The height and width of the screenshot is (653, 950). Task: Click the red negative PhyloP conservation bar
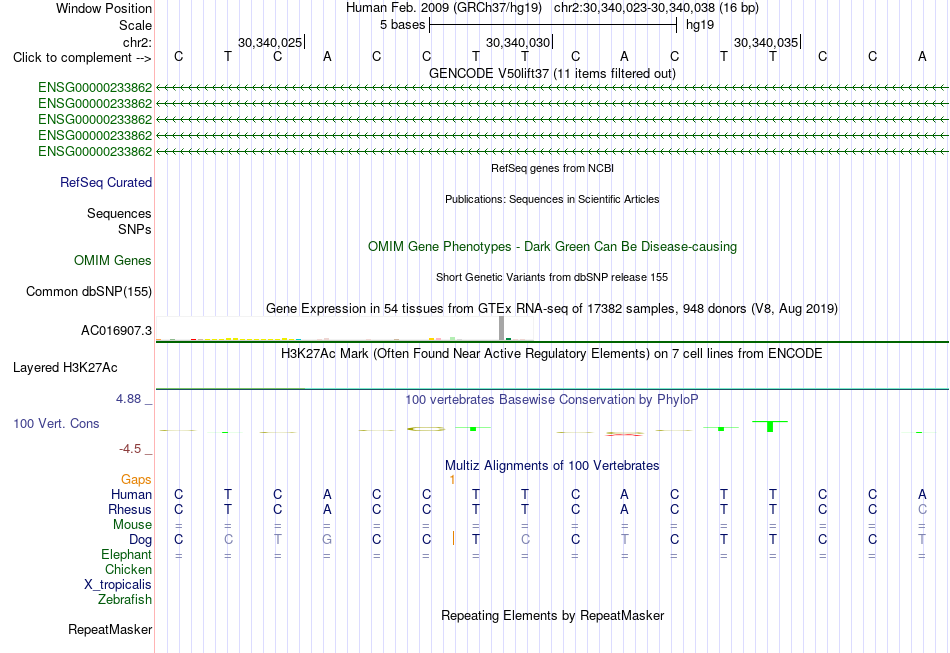coord(624,434)
